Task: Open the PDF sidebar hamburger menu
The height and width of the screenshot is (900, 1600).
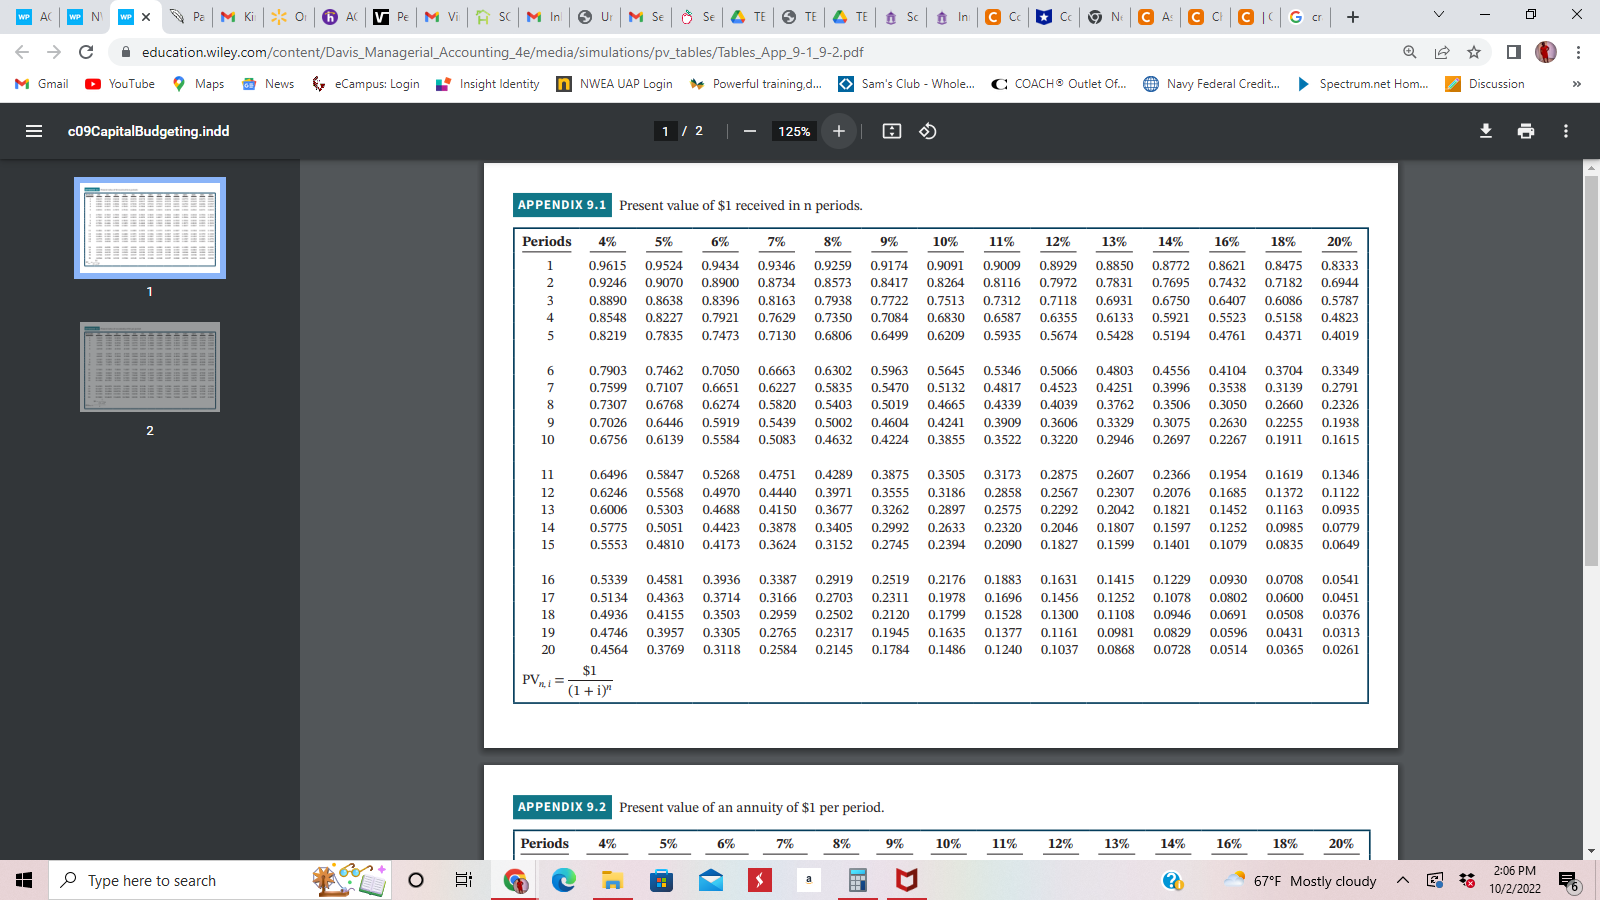Action: tap(33, 130)
